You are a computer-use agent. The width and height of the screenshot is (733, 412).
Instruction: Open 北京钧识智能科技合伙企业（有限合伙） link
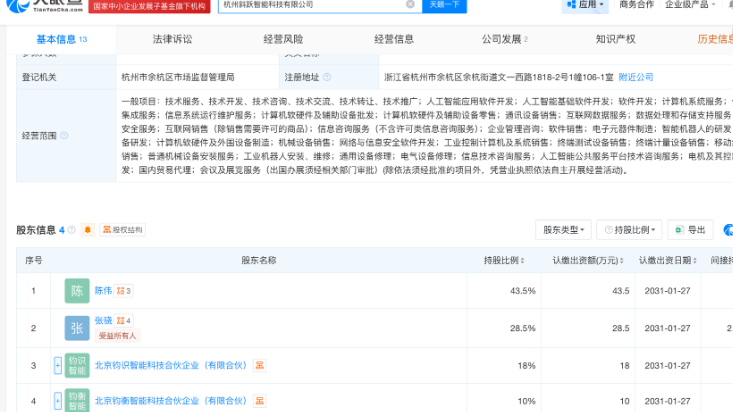[x=171, y=365]
